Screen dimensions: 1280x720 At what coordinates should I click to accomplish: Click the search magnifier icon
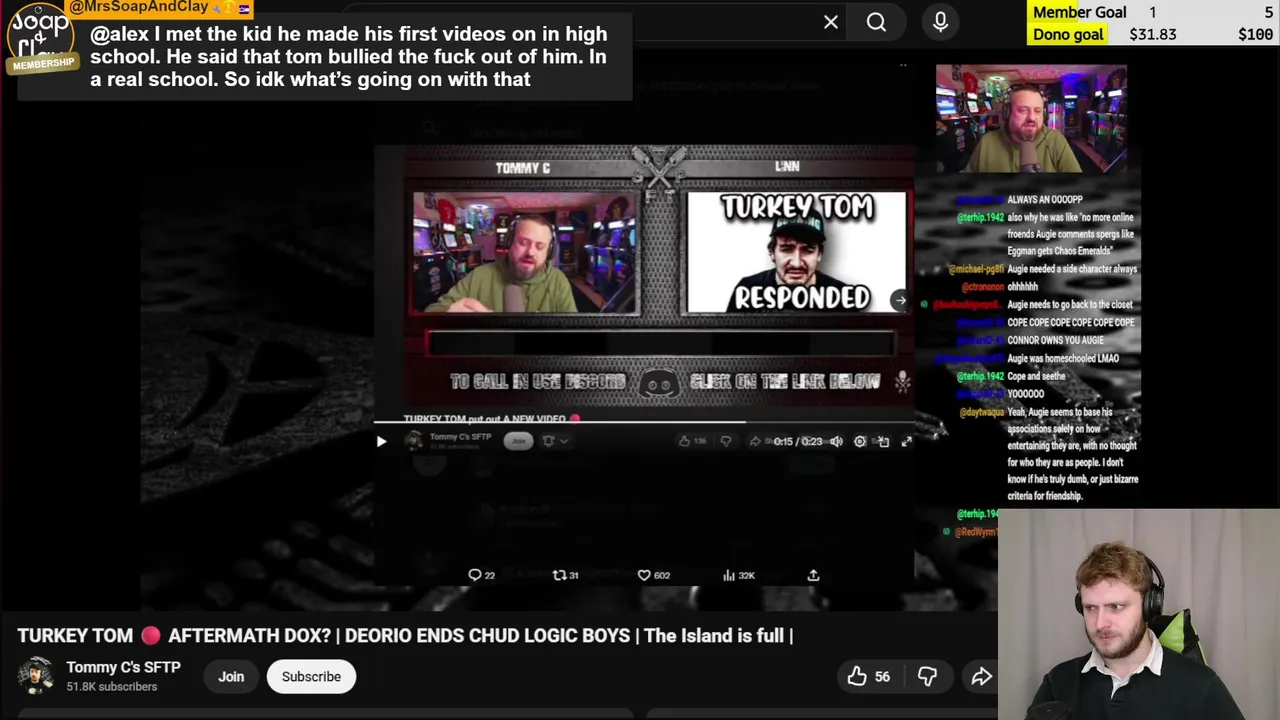pos(876,22)
